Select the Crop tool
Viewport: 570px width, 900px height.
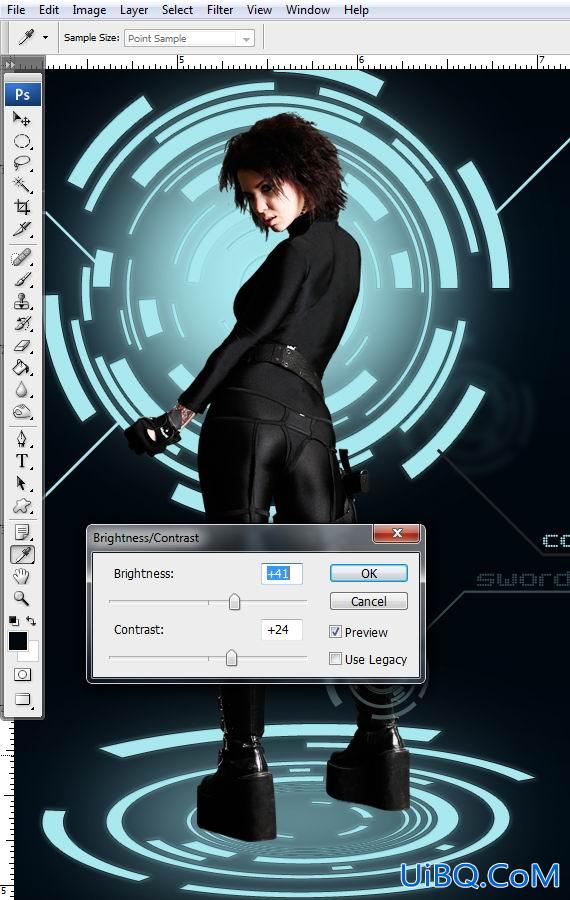[22, 206]
